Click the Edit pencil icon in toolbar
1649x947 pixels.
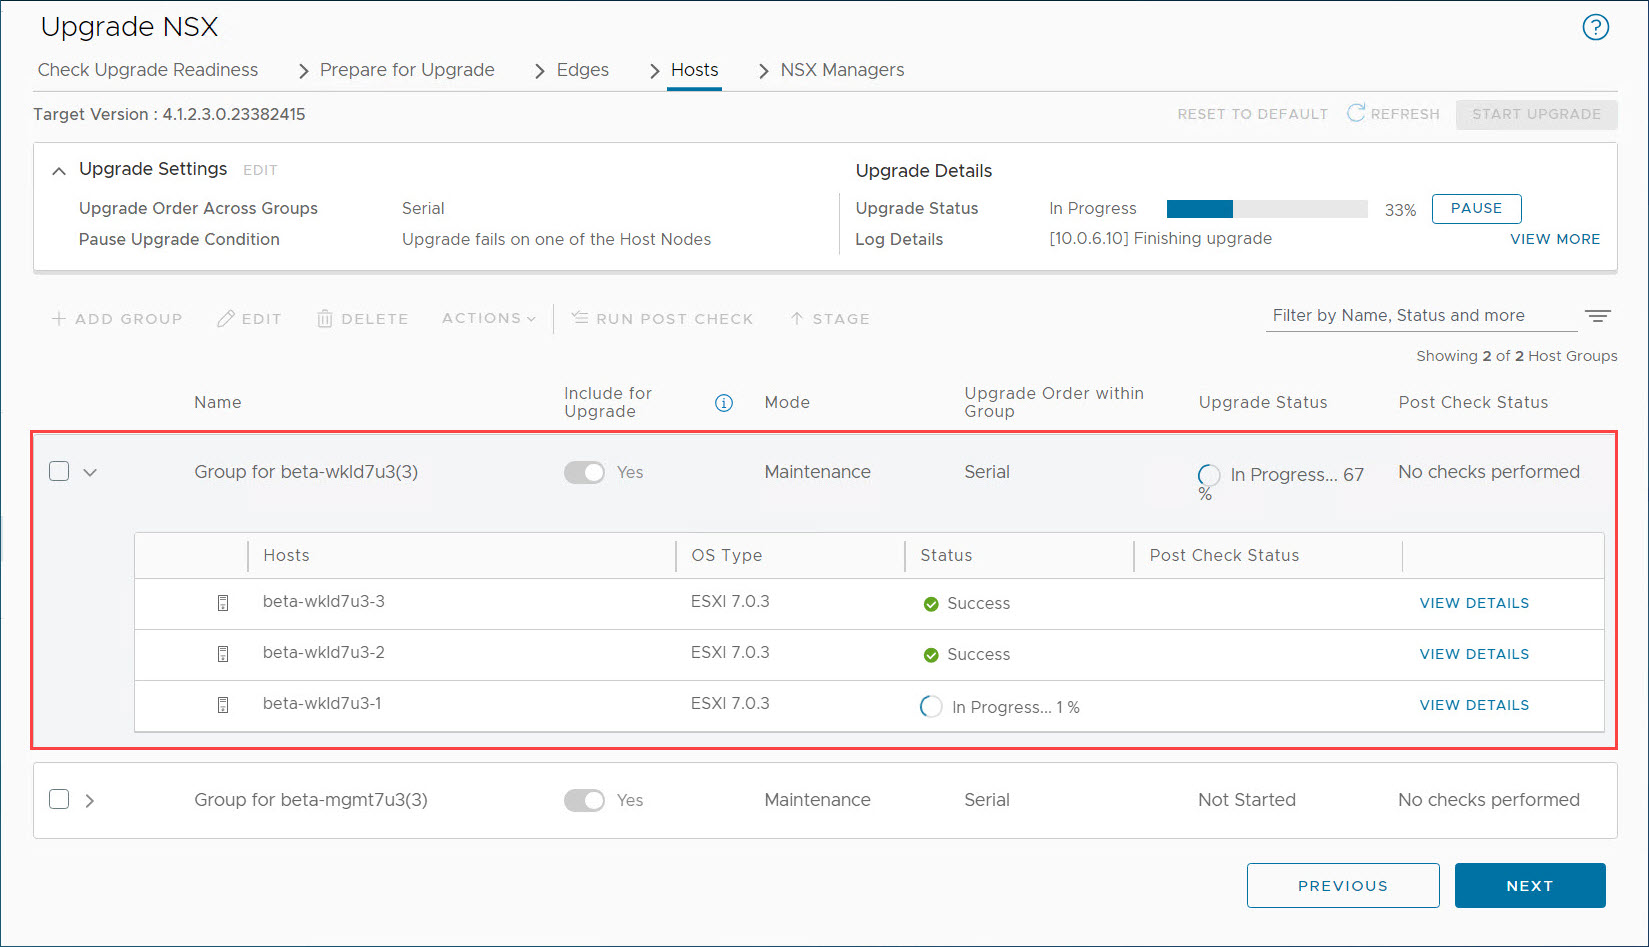tap(226, 319)
